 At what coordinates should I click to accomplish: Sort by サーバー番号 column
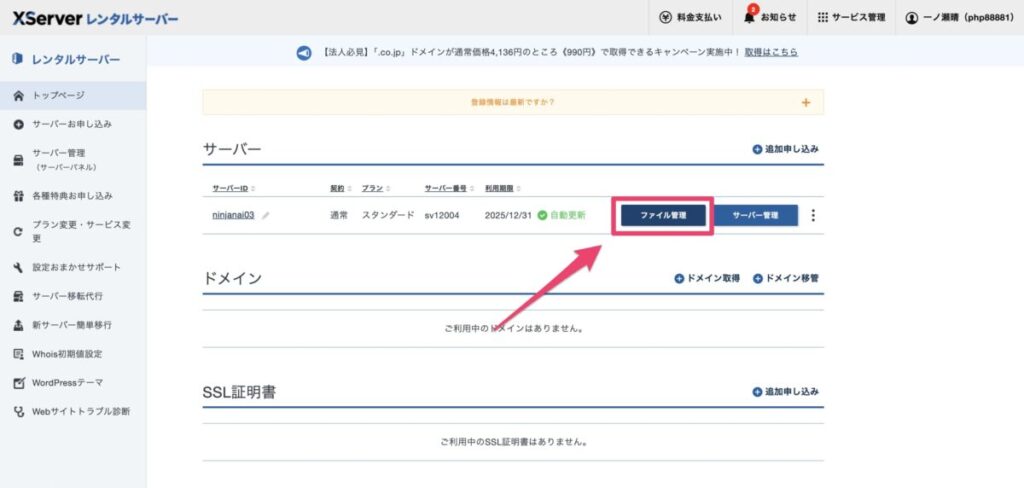(449, 188)
